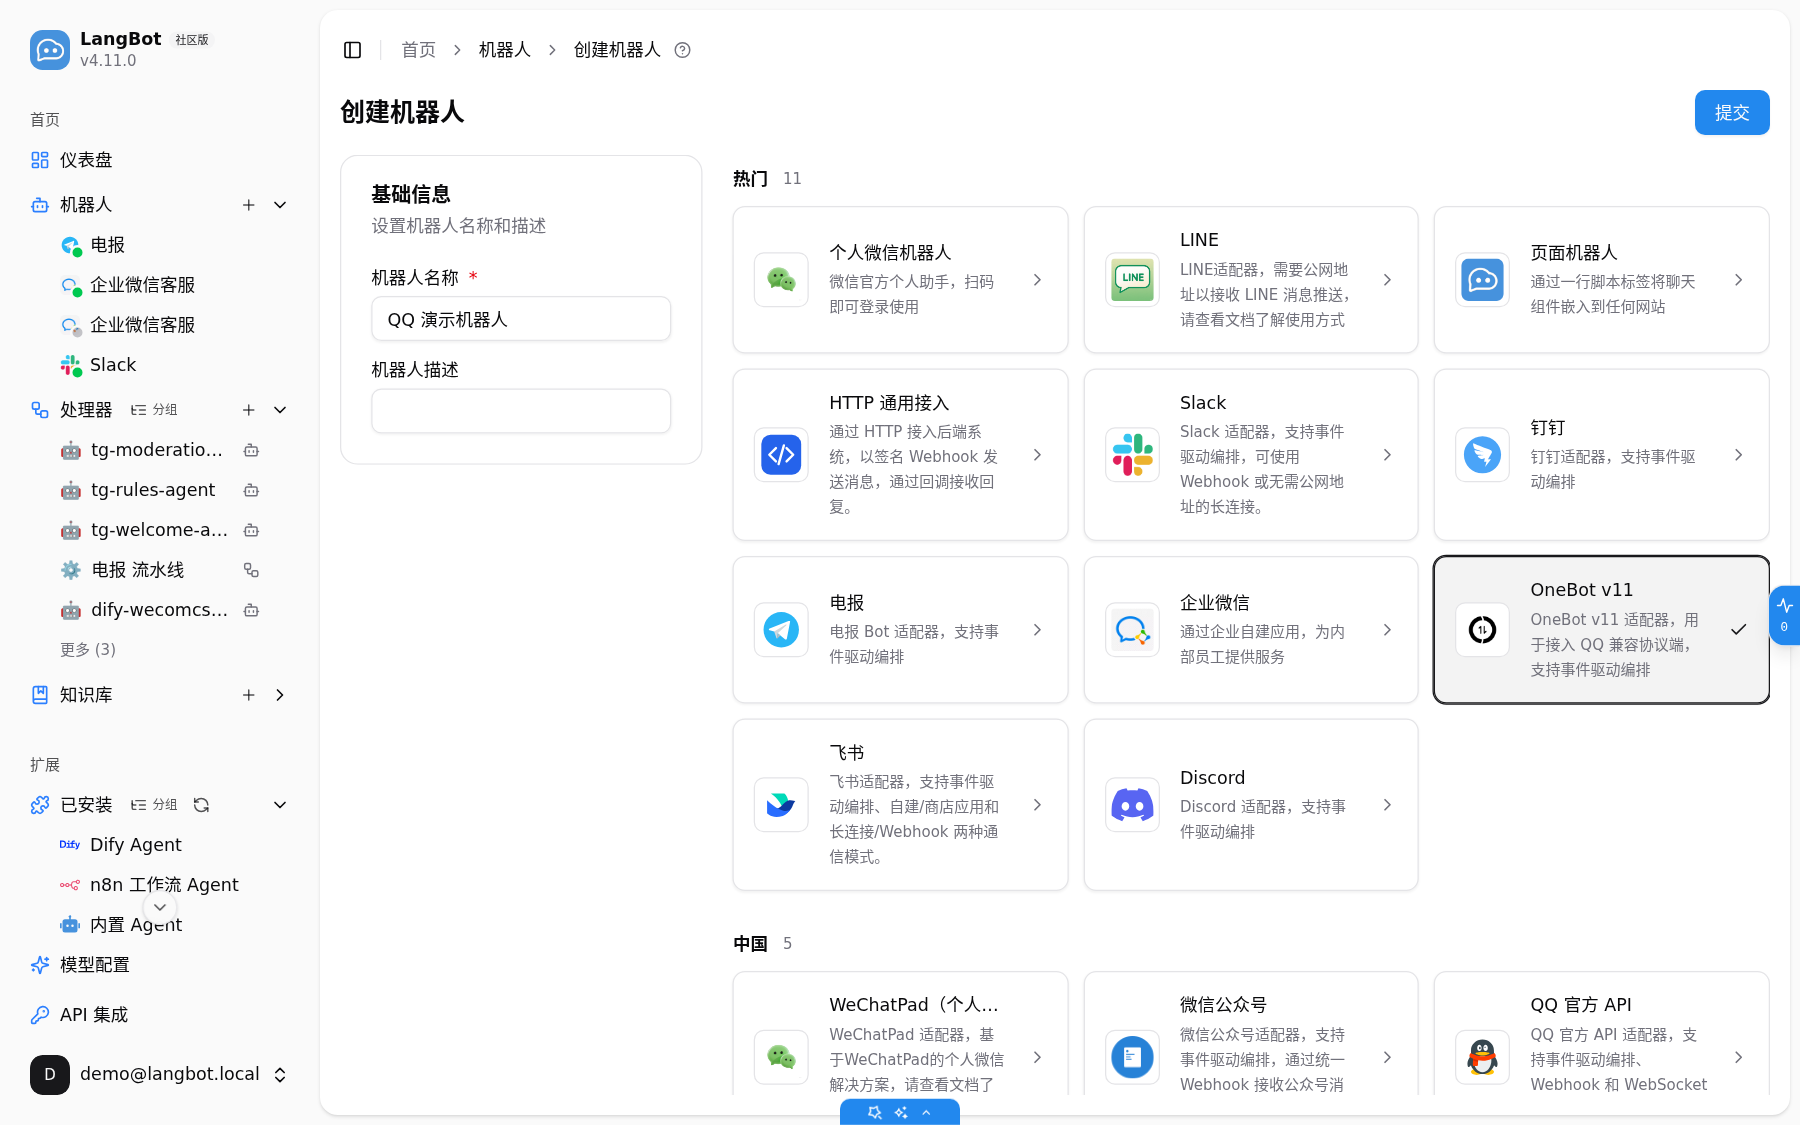Select the LINE adapter icon
Viewport: 1800px width, 1125px height.
(1132, 280)
